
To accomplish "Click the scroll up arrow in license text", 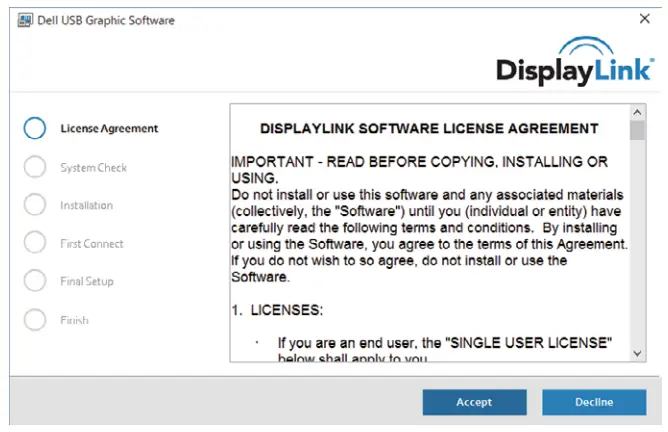I will 637,112.
